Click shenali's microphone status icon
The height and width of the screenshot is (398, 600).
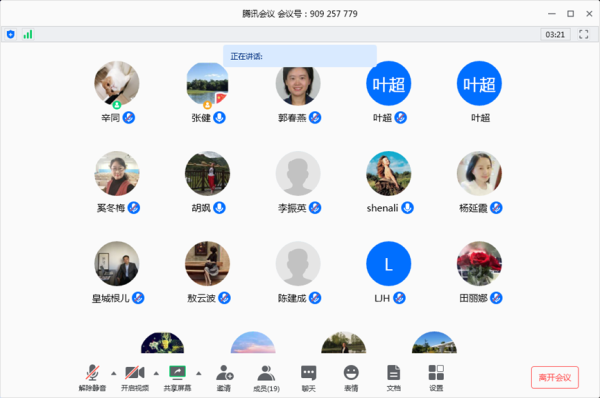click(x=408, y=208)
